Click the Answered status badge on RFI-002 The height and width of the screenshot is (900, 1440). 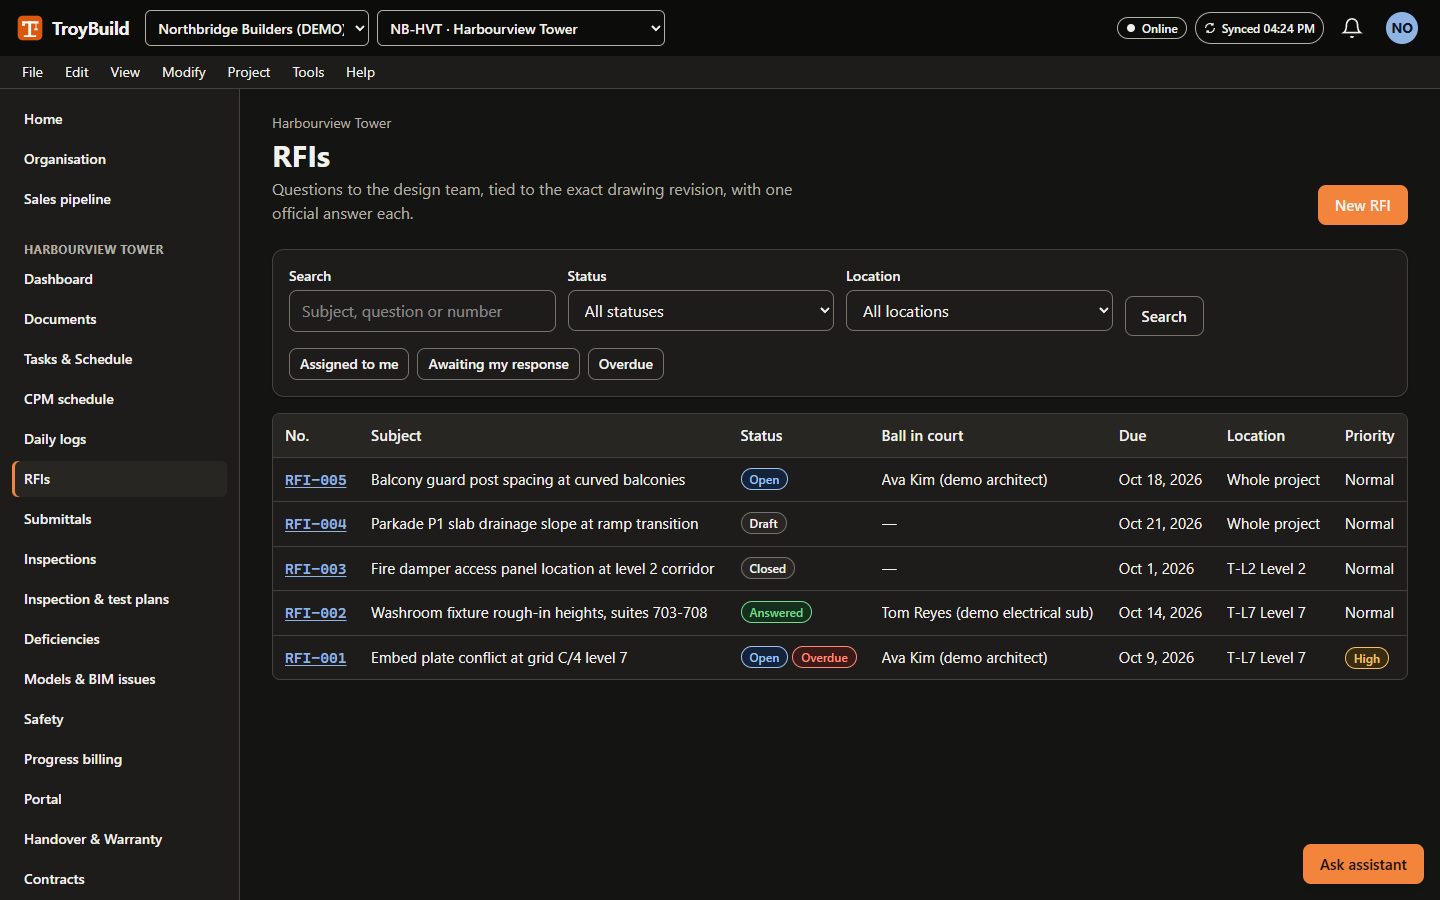(776, 613)
